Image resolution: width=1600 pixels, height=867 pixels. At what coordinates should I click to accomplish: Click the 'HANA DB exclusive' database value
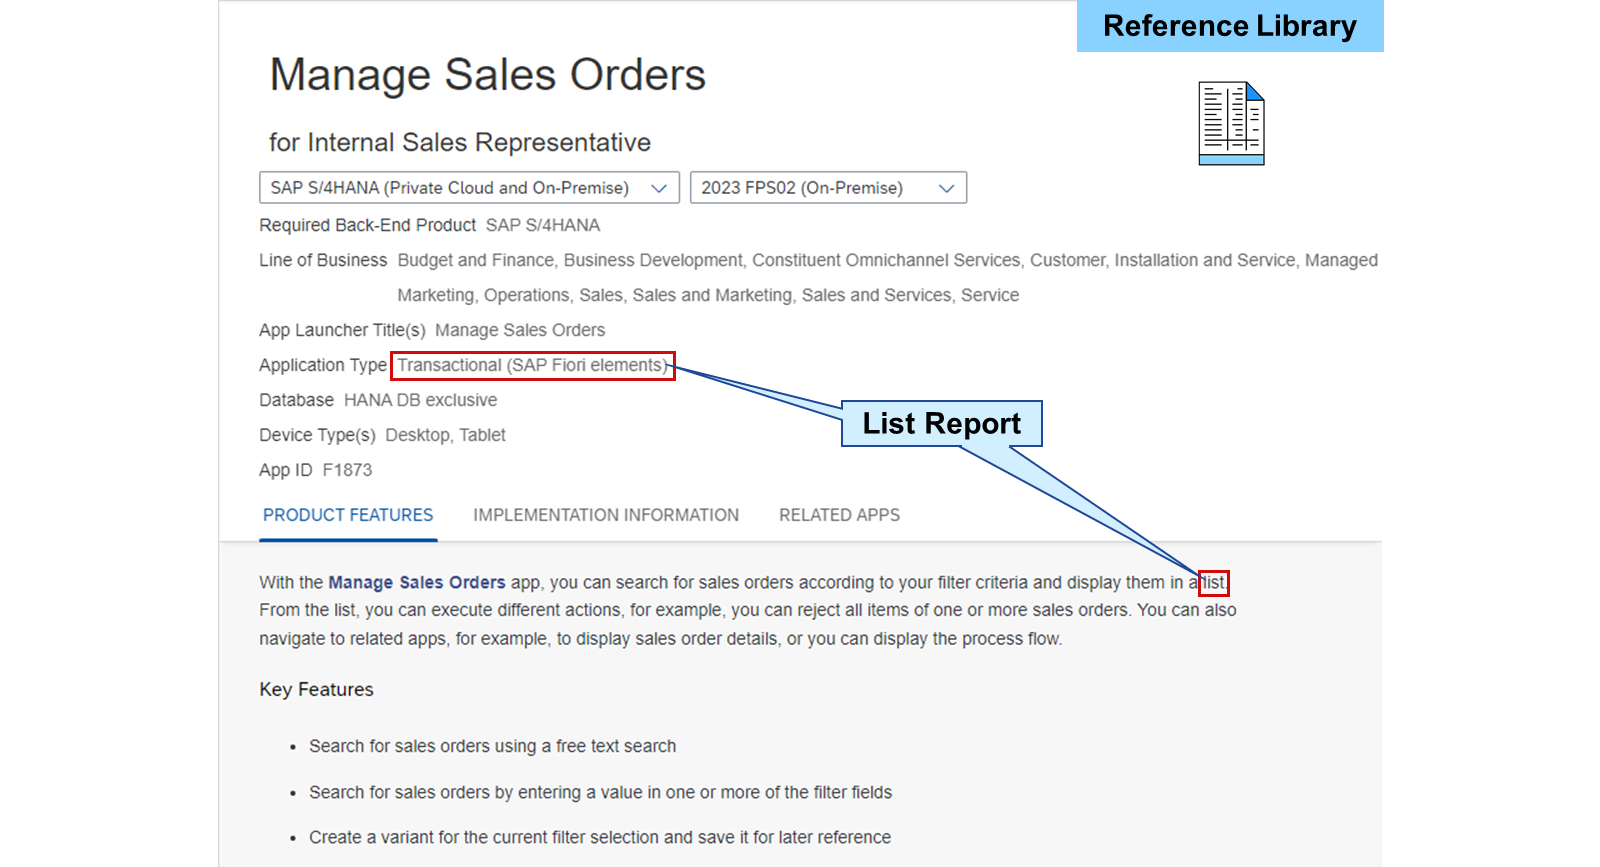point(420,400)
